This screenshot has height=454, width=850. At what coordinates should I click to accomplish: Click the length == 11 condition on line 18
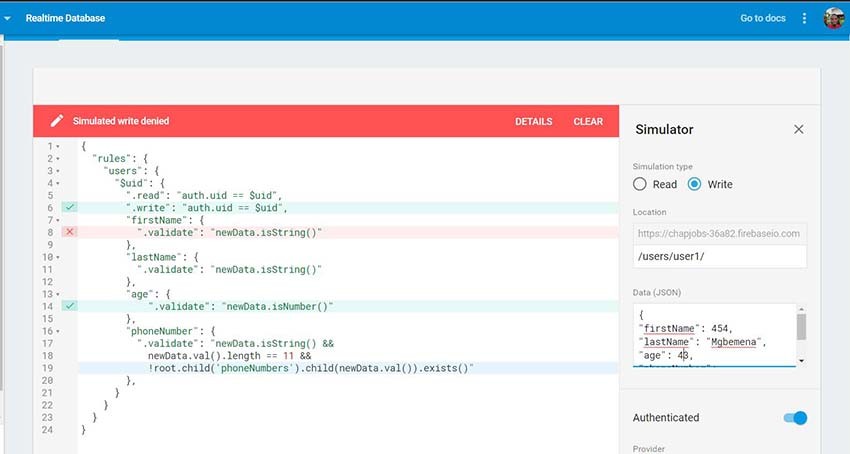coord(229,356)
